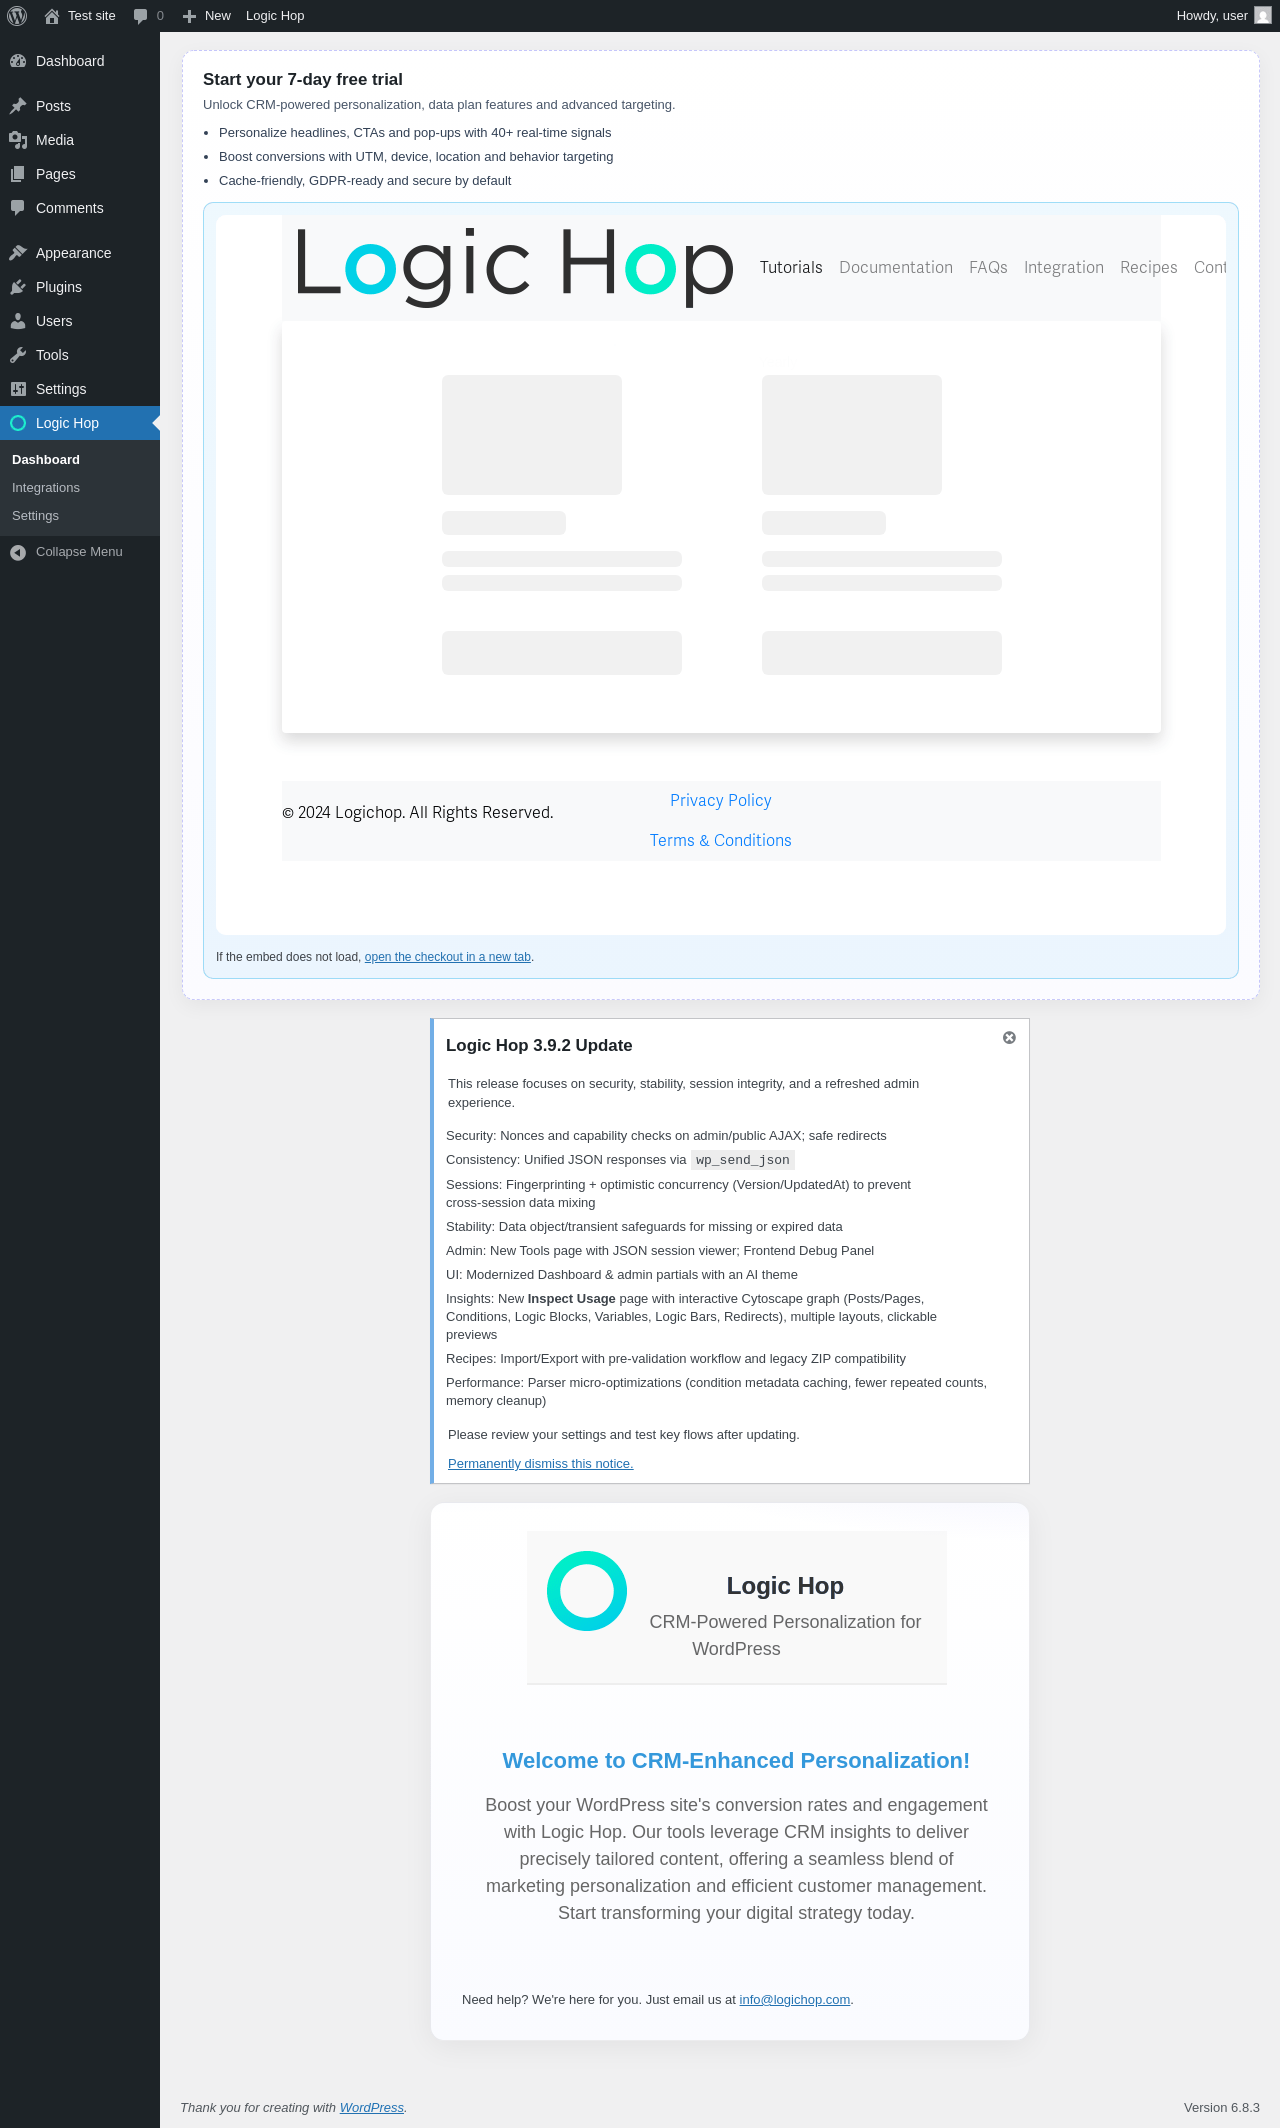Go to Documentation in the embedded navigation
Image resolution: width=1280 pixels, height=2128 pixels.
(896, 267)
